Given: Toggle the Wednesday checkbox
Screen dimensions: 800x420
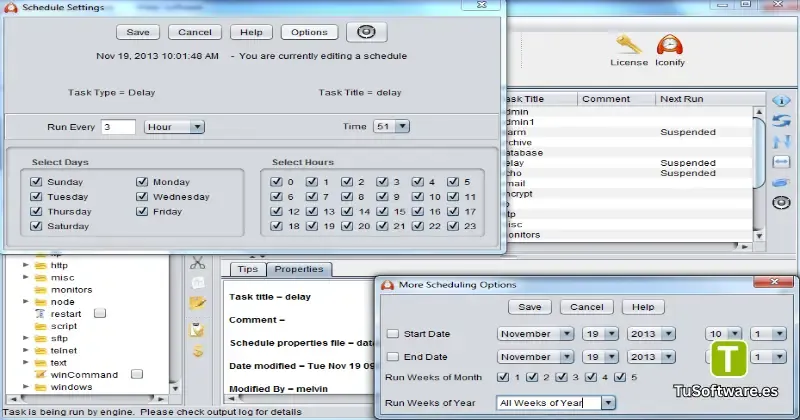Looking at the screenshot, I should [x=142, y=196].
